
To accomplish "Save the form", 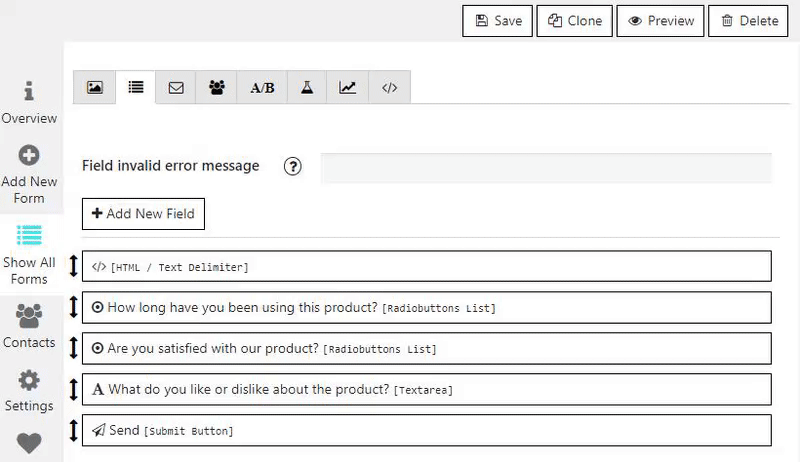I will 497,21.
